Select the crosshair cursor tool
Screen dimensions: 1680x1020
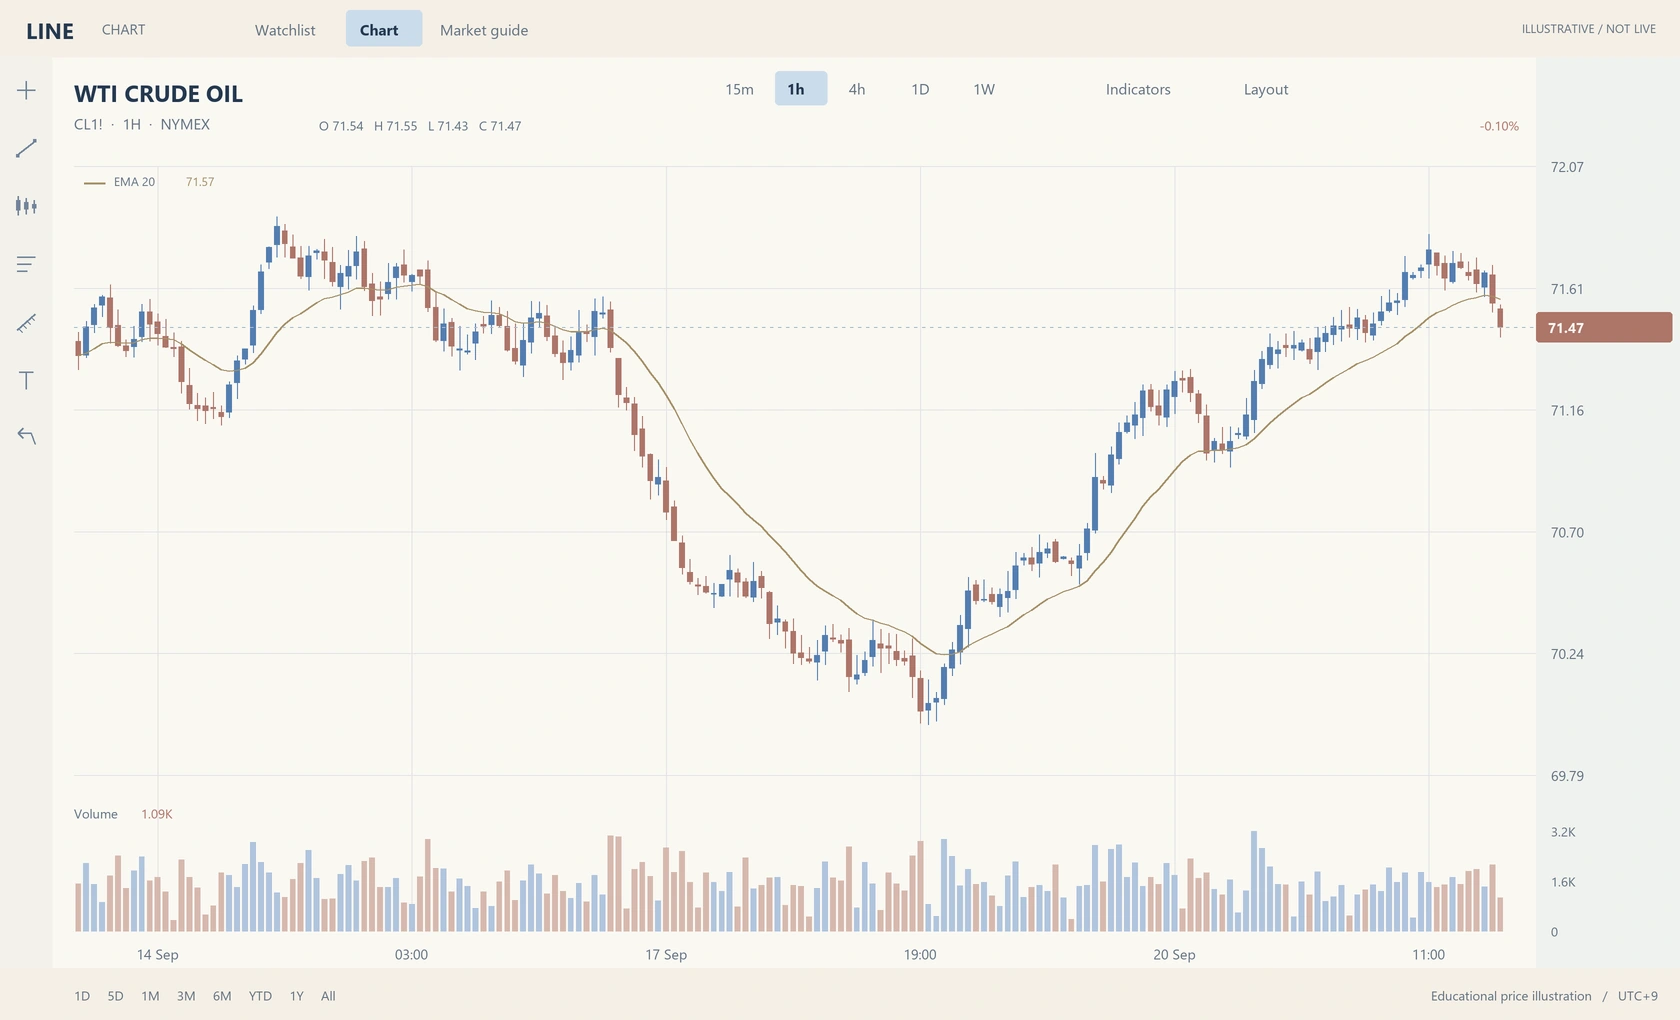point(26,90)
